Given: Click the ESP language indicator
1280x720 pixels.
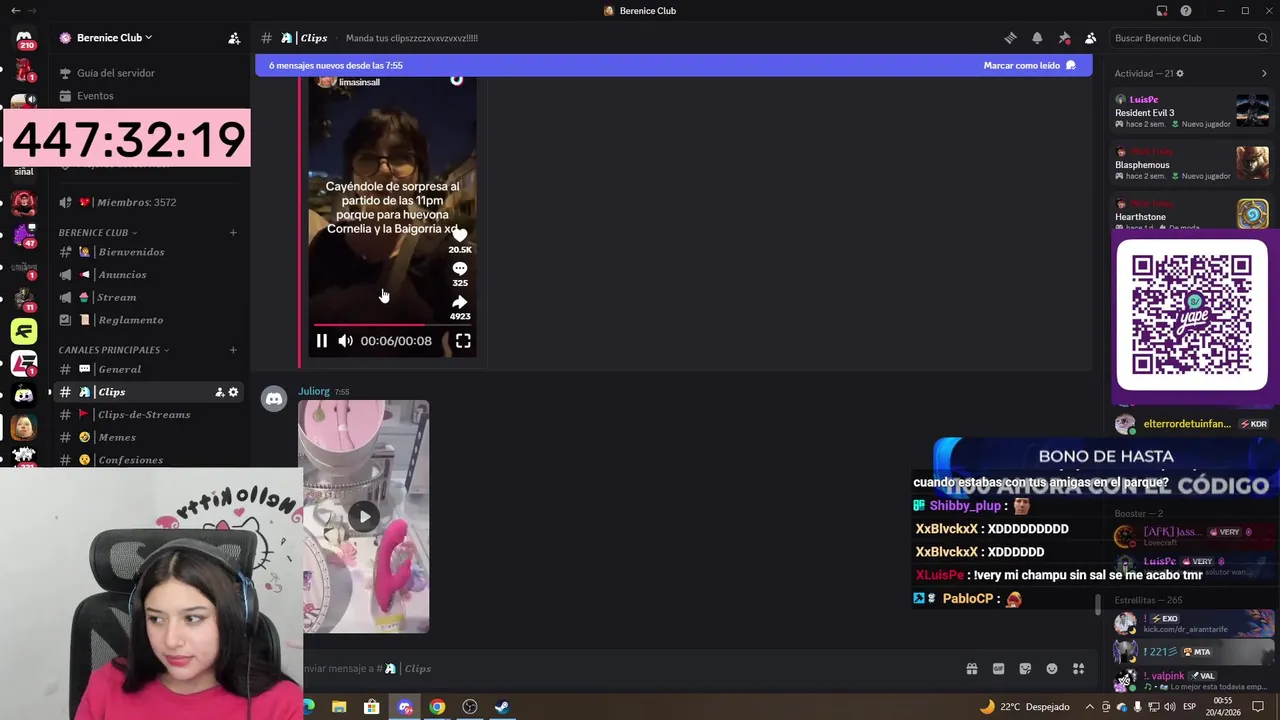Looking at the screenshot, I should pos(1190,707).
